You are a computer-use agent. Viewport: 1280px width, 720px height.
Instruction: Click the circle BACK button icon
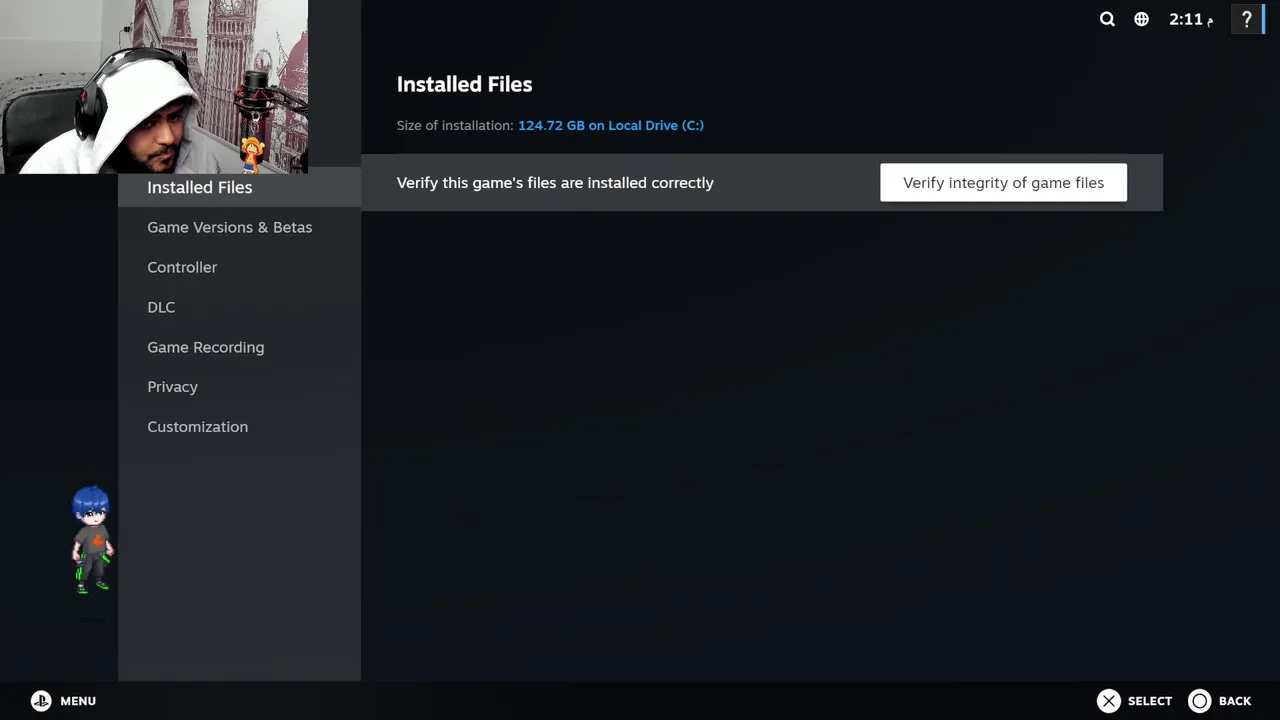[1200, 701]
